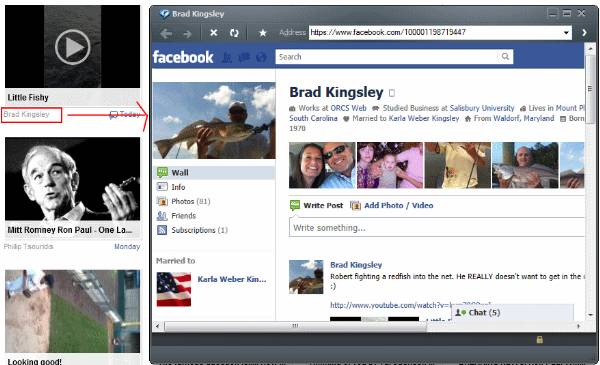600x365 pixels.
Task: Click the search magnifier icon
Action: click(x=505, y=57)
